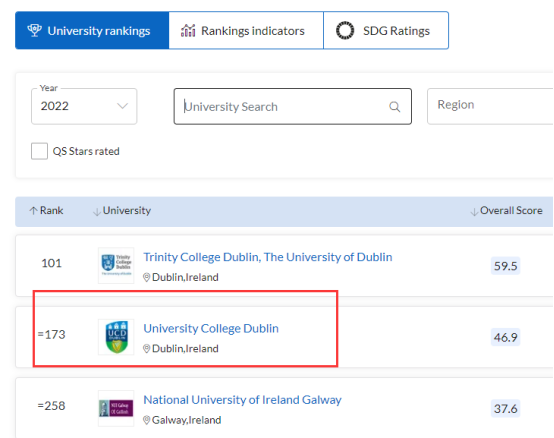Viewport: 554px width, 438px height.
Task: Enable the QS Stars rated checkbox
Action: pos(39,151)
